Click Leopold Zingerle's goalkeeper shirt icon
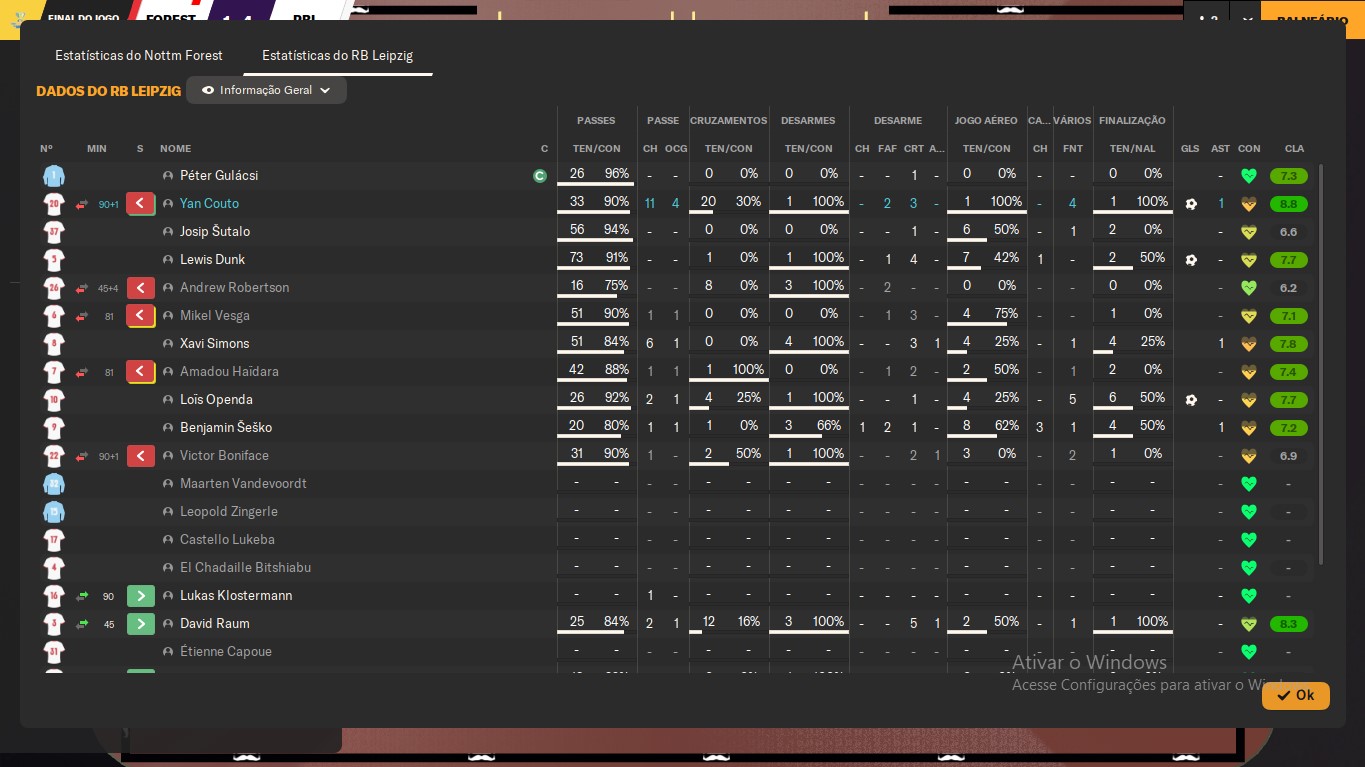The image size is (1365, 767). click(x=54, y=512)
